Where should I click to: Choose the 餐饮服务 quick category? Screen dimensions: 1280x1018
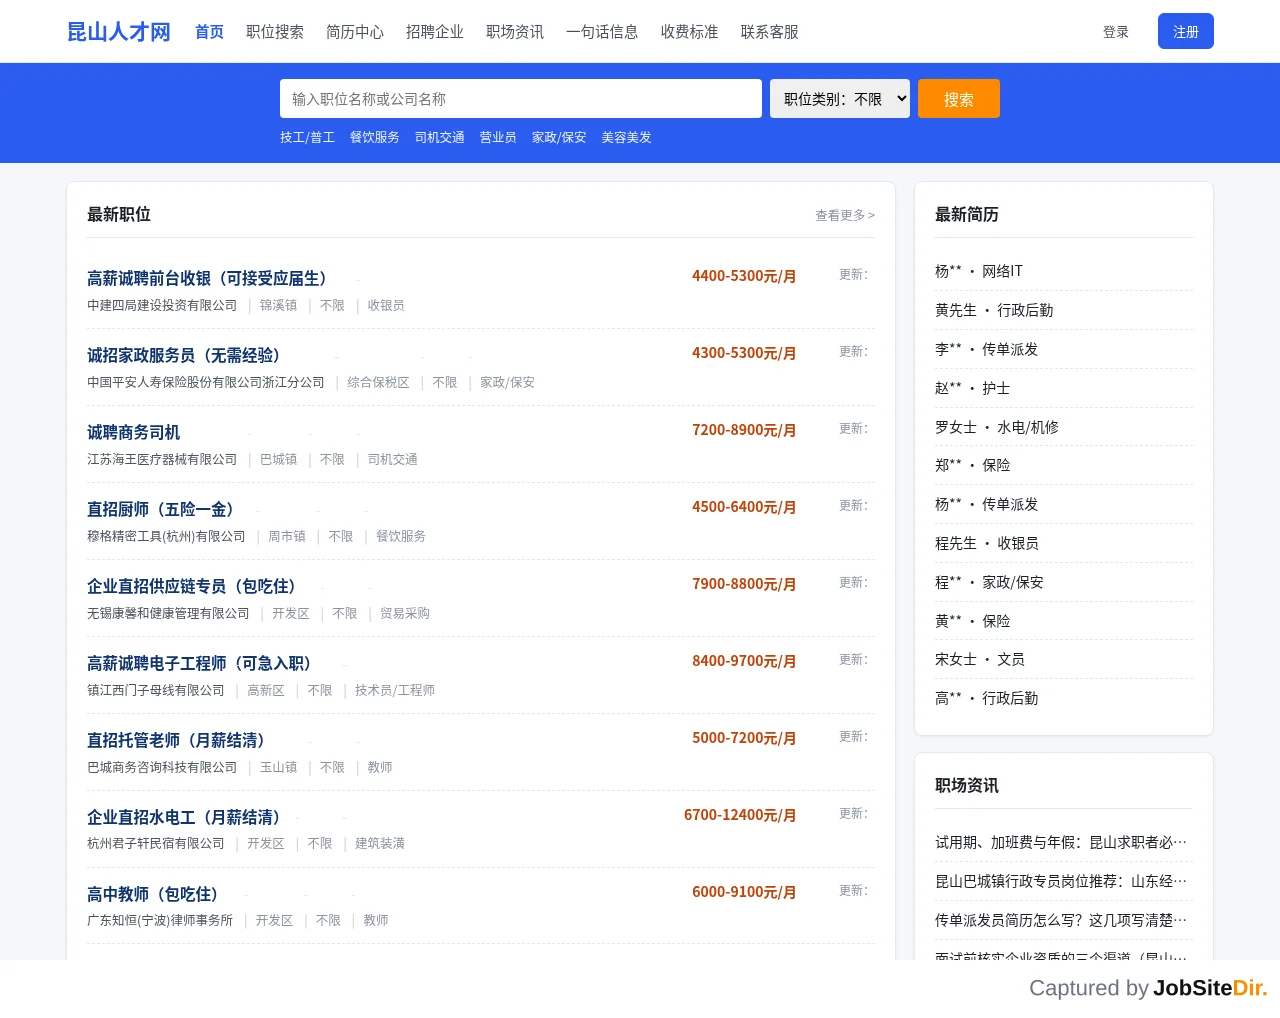tap(375, 137)
